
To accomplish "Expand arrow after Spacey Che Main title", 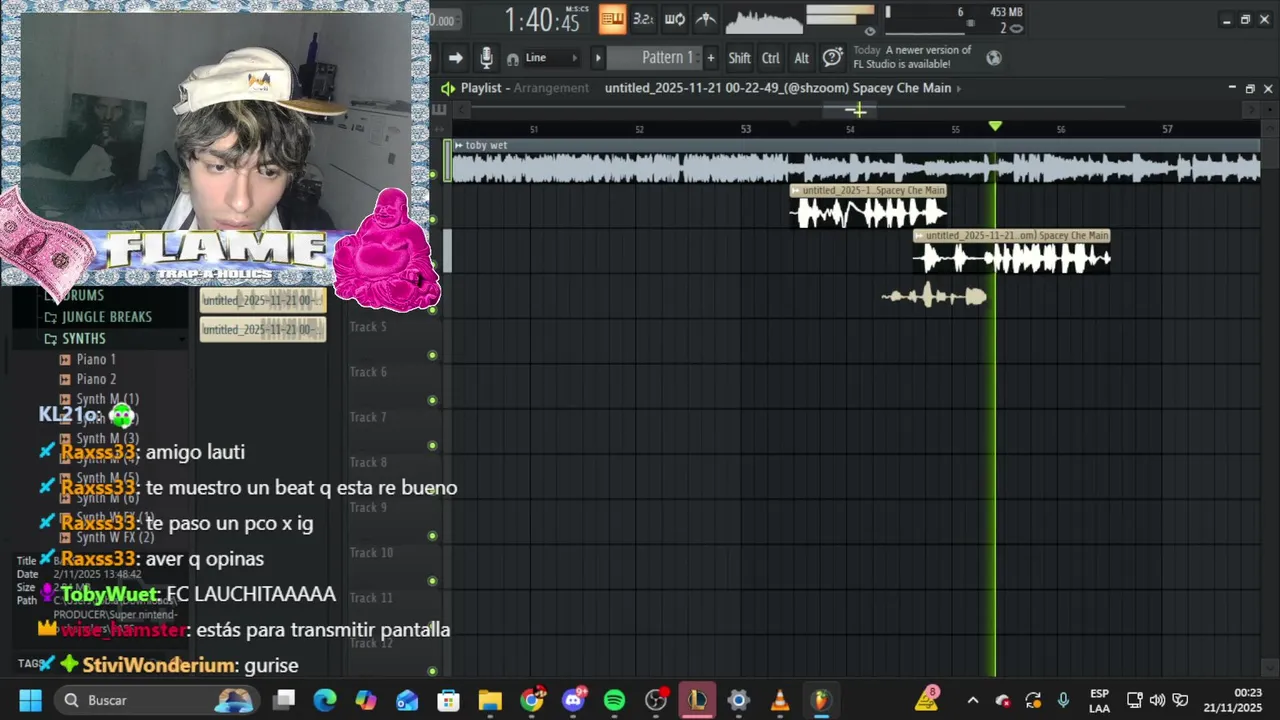I will pos(959,88).
